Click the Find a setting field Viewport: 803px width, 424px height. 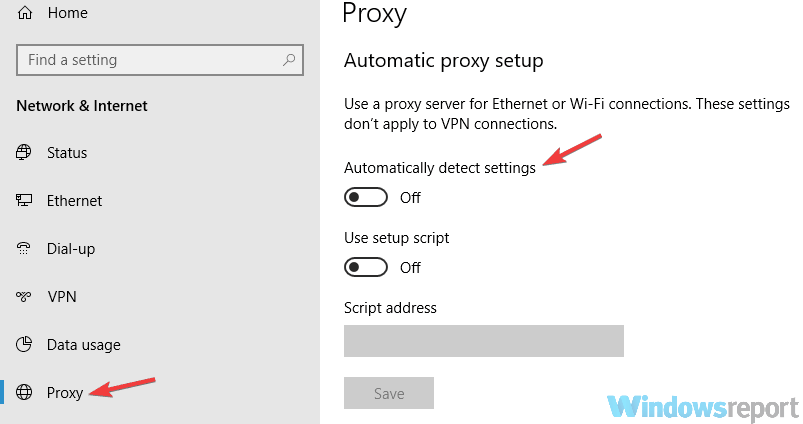click(x=160, y=60)
